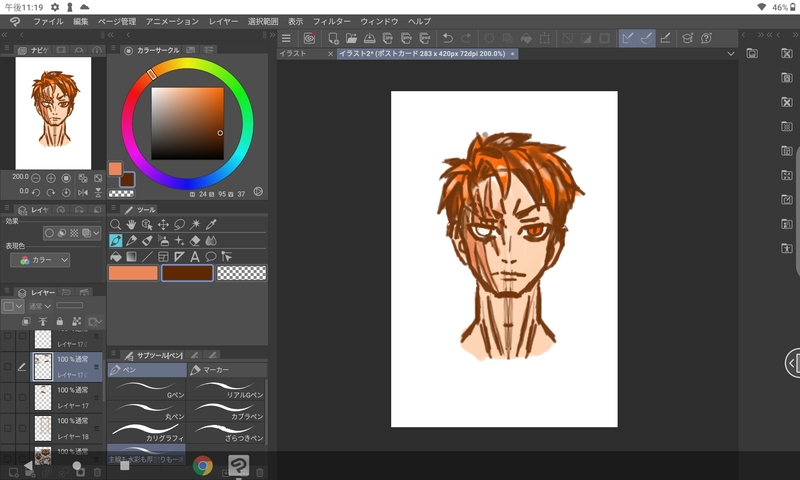Toggle visibility of layer 18
The image size is (800, 480).
coord(8,429)
